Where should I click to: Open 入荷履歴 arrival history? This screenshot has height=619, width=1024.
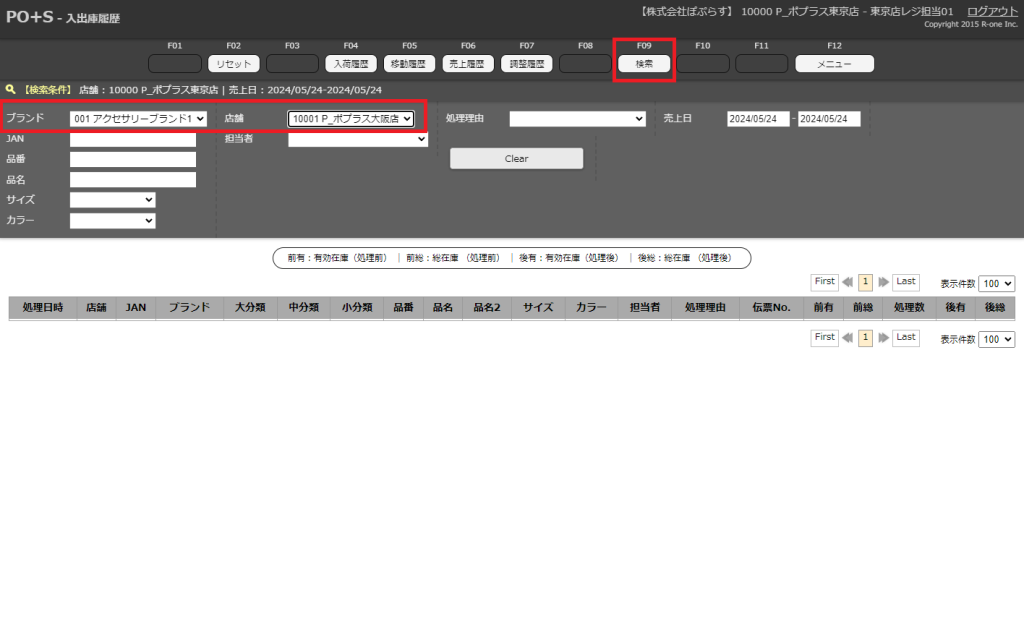click(350, 64)
